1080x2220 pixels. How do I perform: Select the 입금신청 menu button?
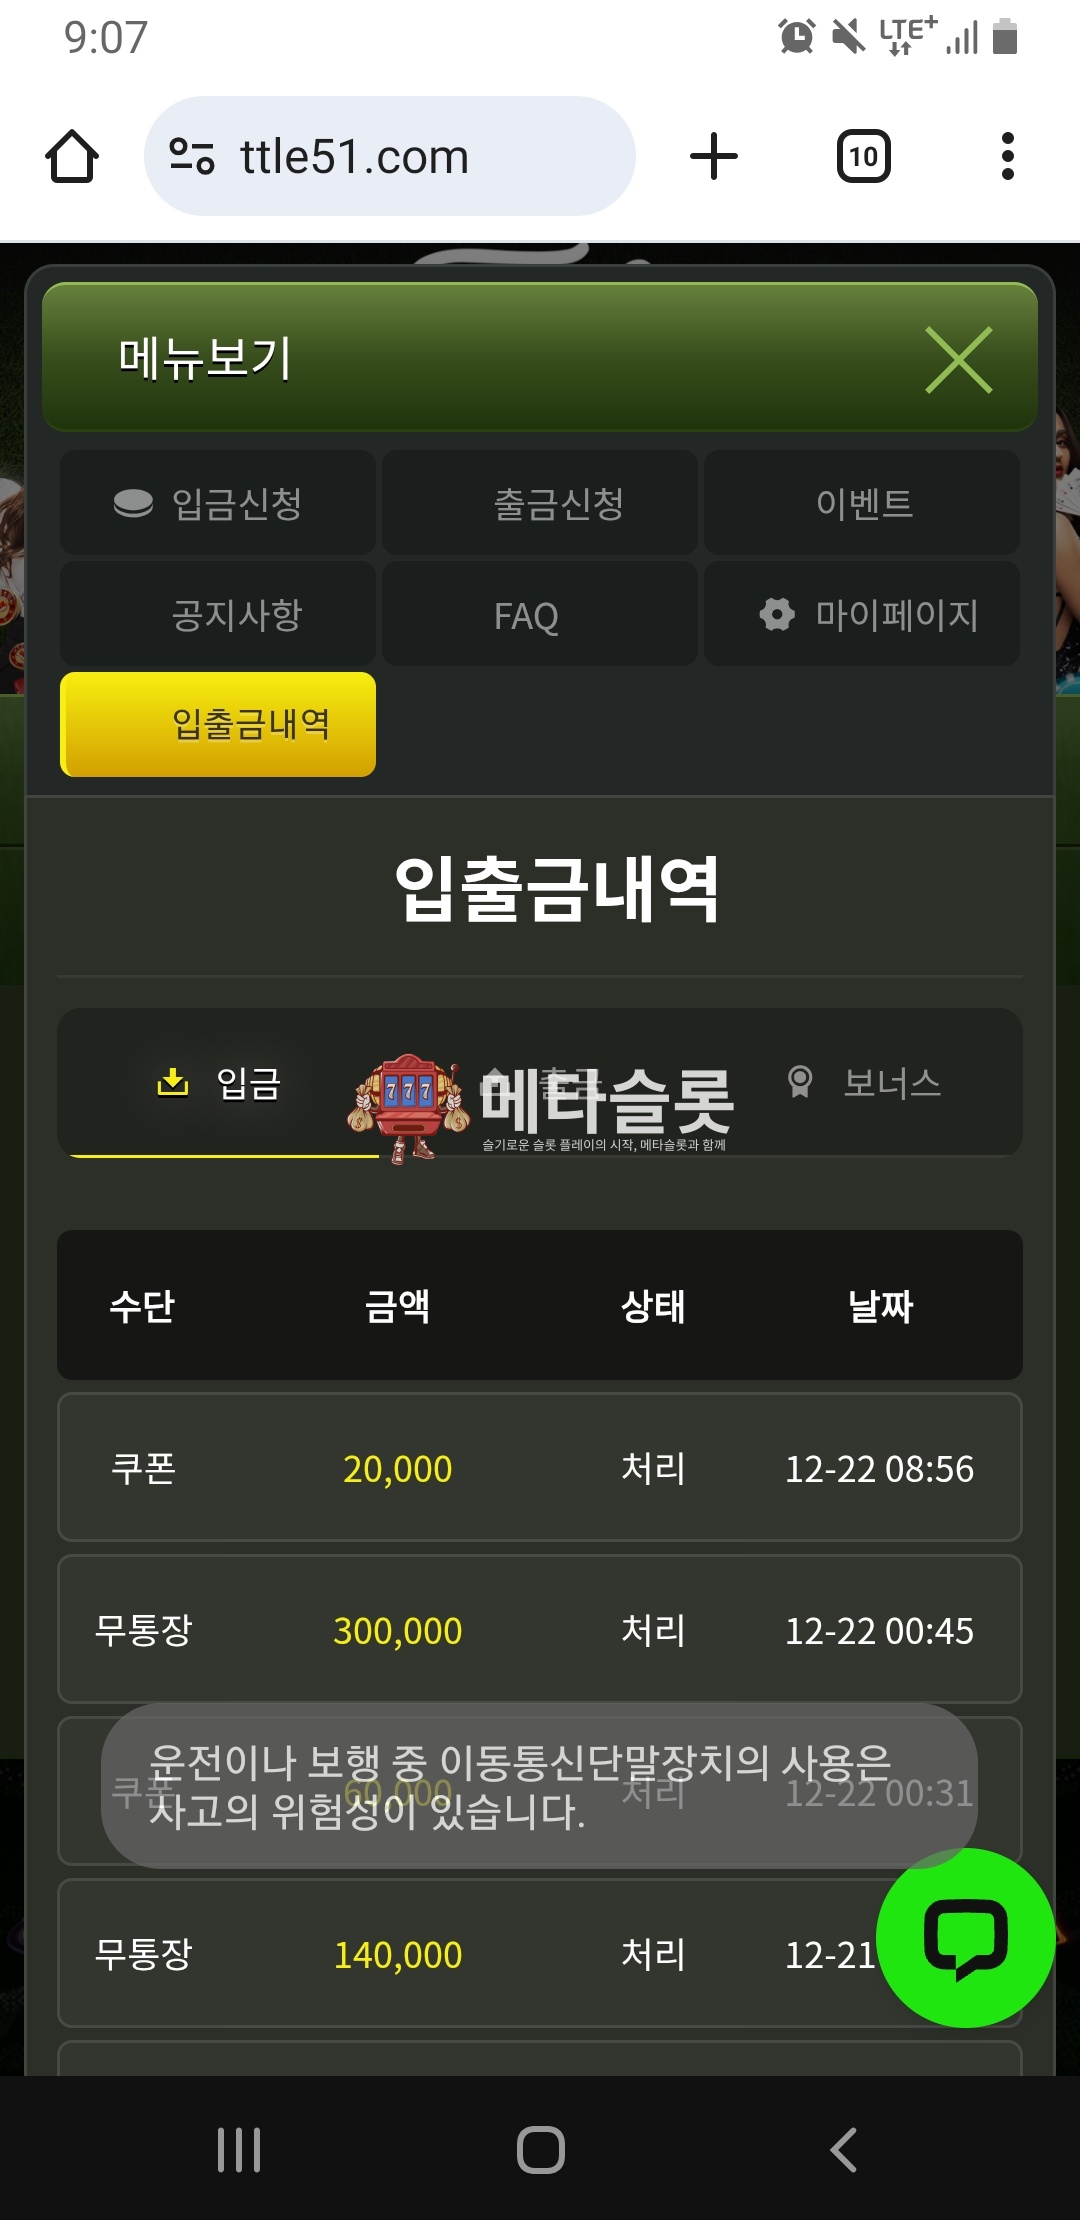point(218,503)
